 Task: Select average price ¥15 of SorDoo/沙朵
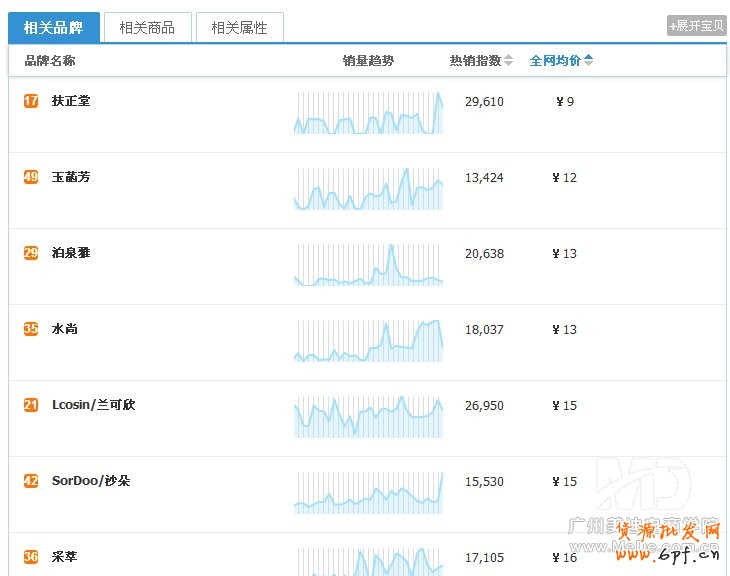(x=564, y=481)
